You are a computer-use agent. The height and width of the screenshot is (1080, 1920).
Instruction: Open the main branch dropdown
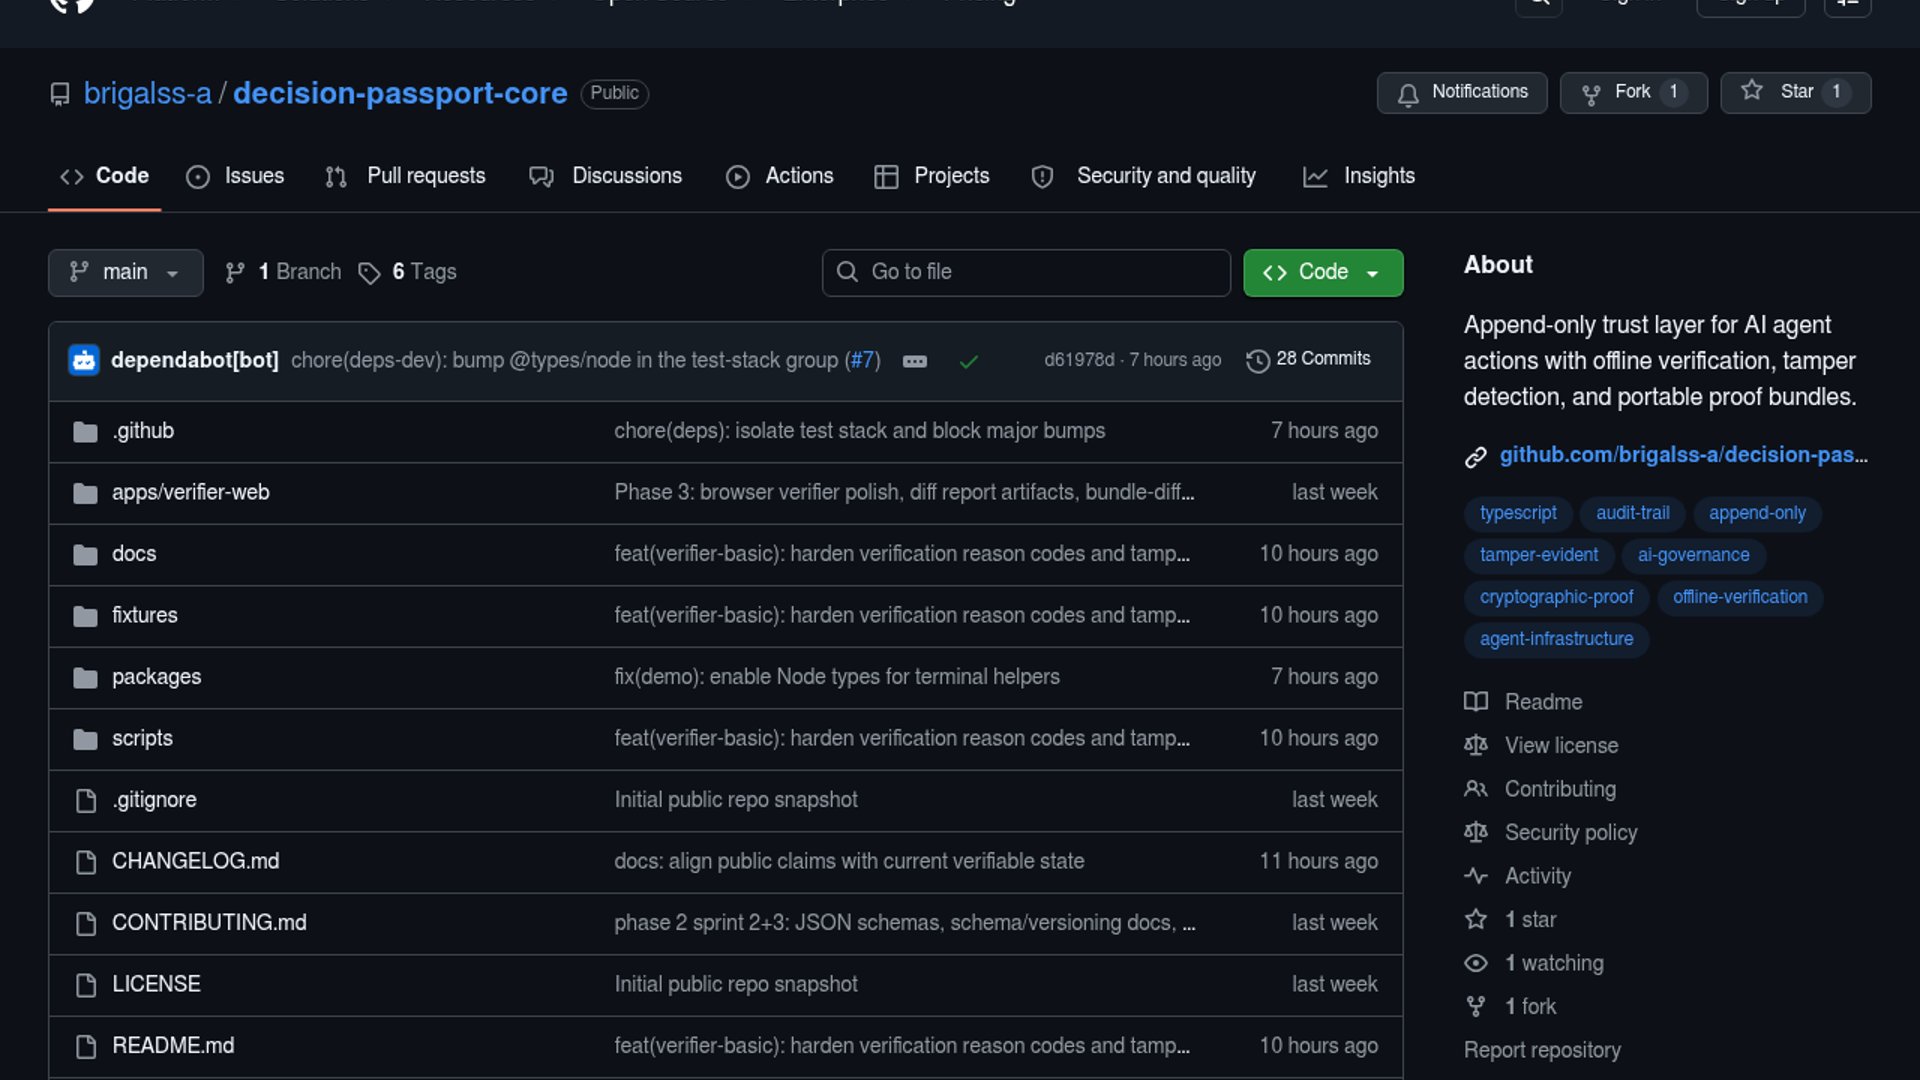pyautogui.click(x=125, y=272)
